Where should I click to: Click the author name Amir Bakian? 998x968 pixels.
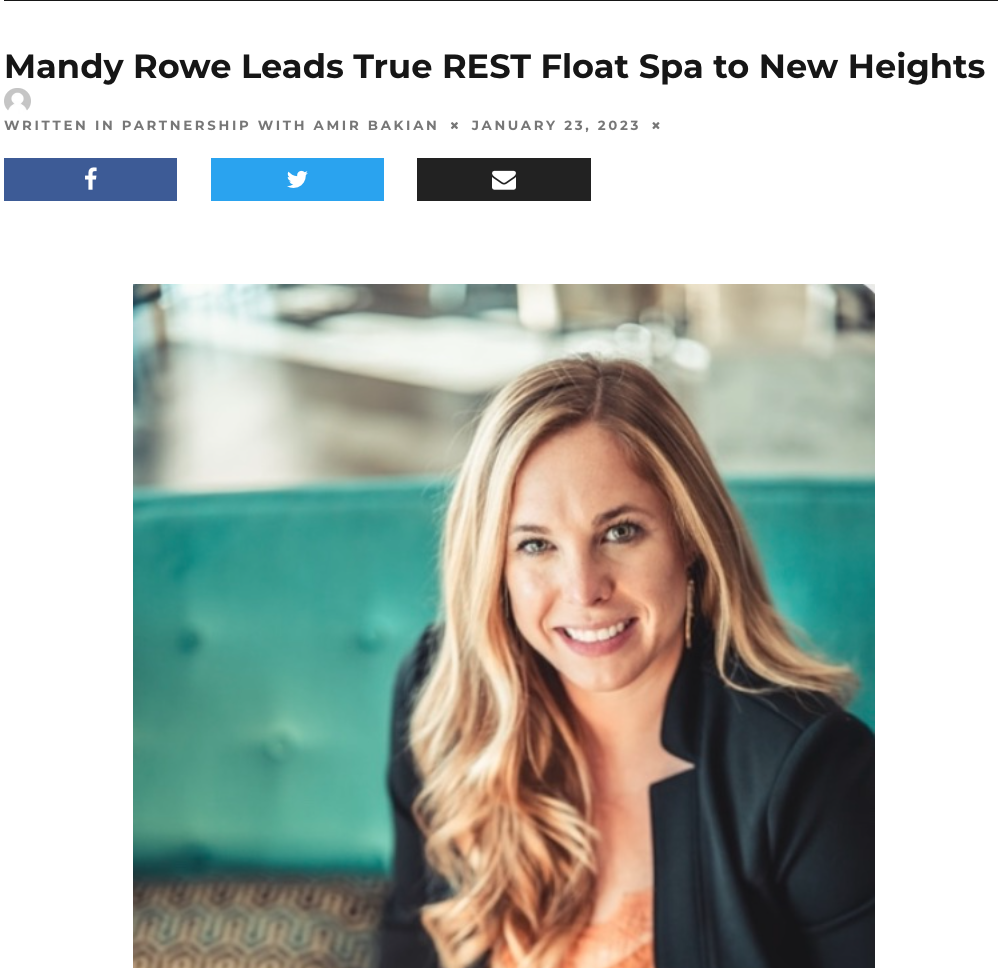376,125
